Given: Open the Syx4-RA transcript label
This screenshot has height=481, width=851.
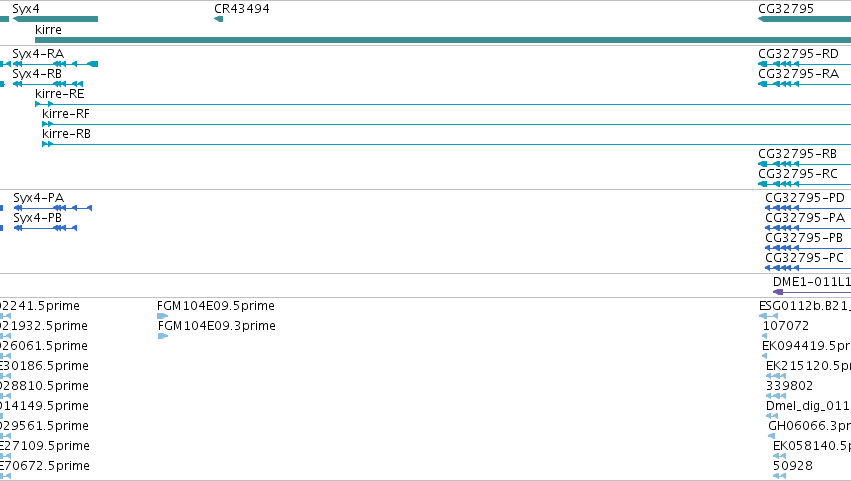Looking at the screenshot, I should click(x=38, y=54).
